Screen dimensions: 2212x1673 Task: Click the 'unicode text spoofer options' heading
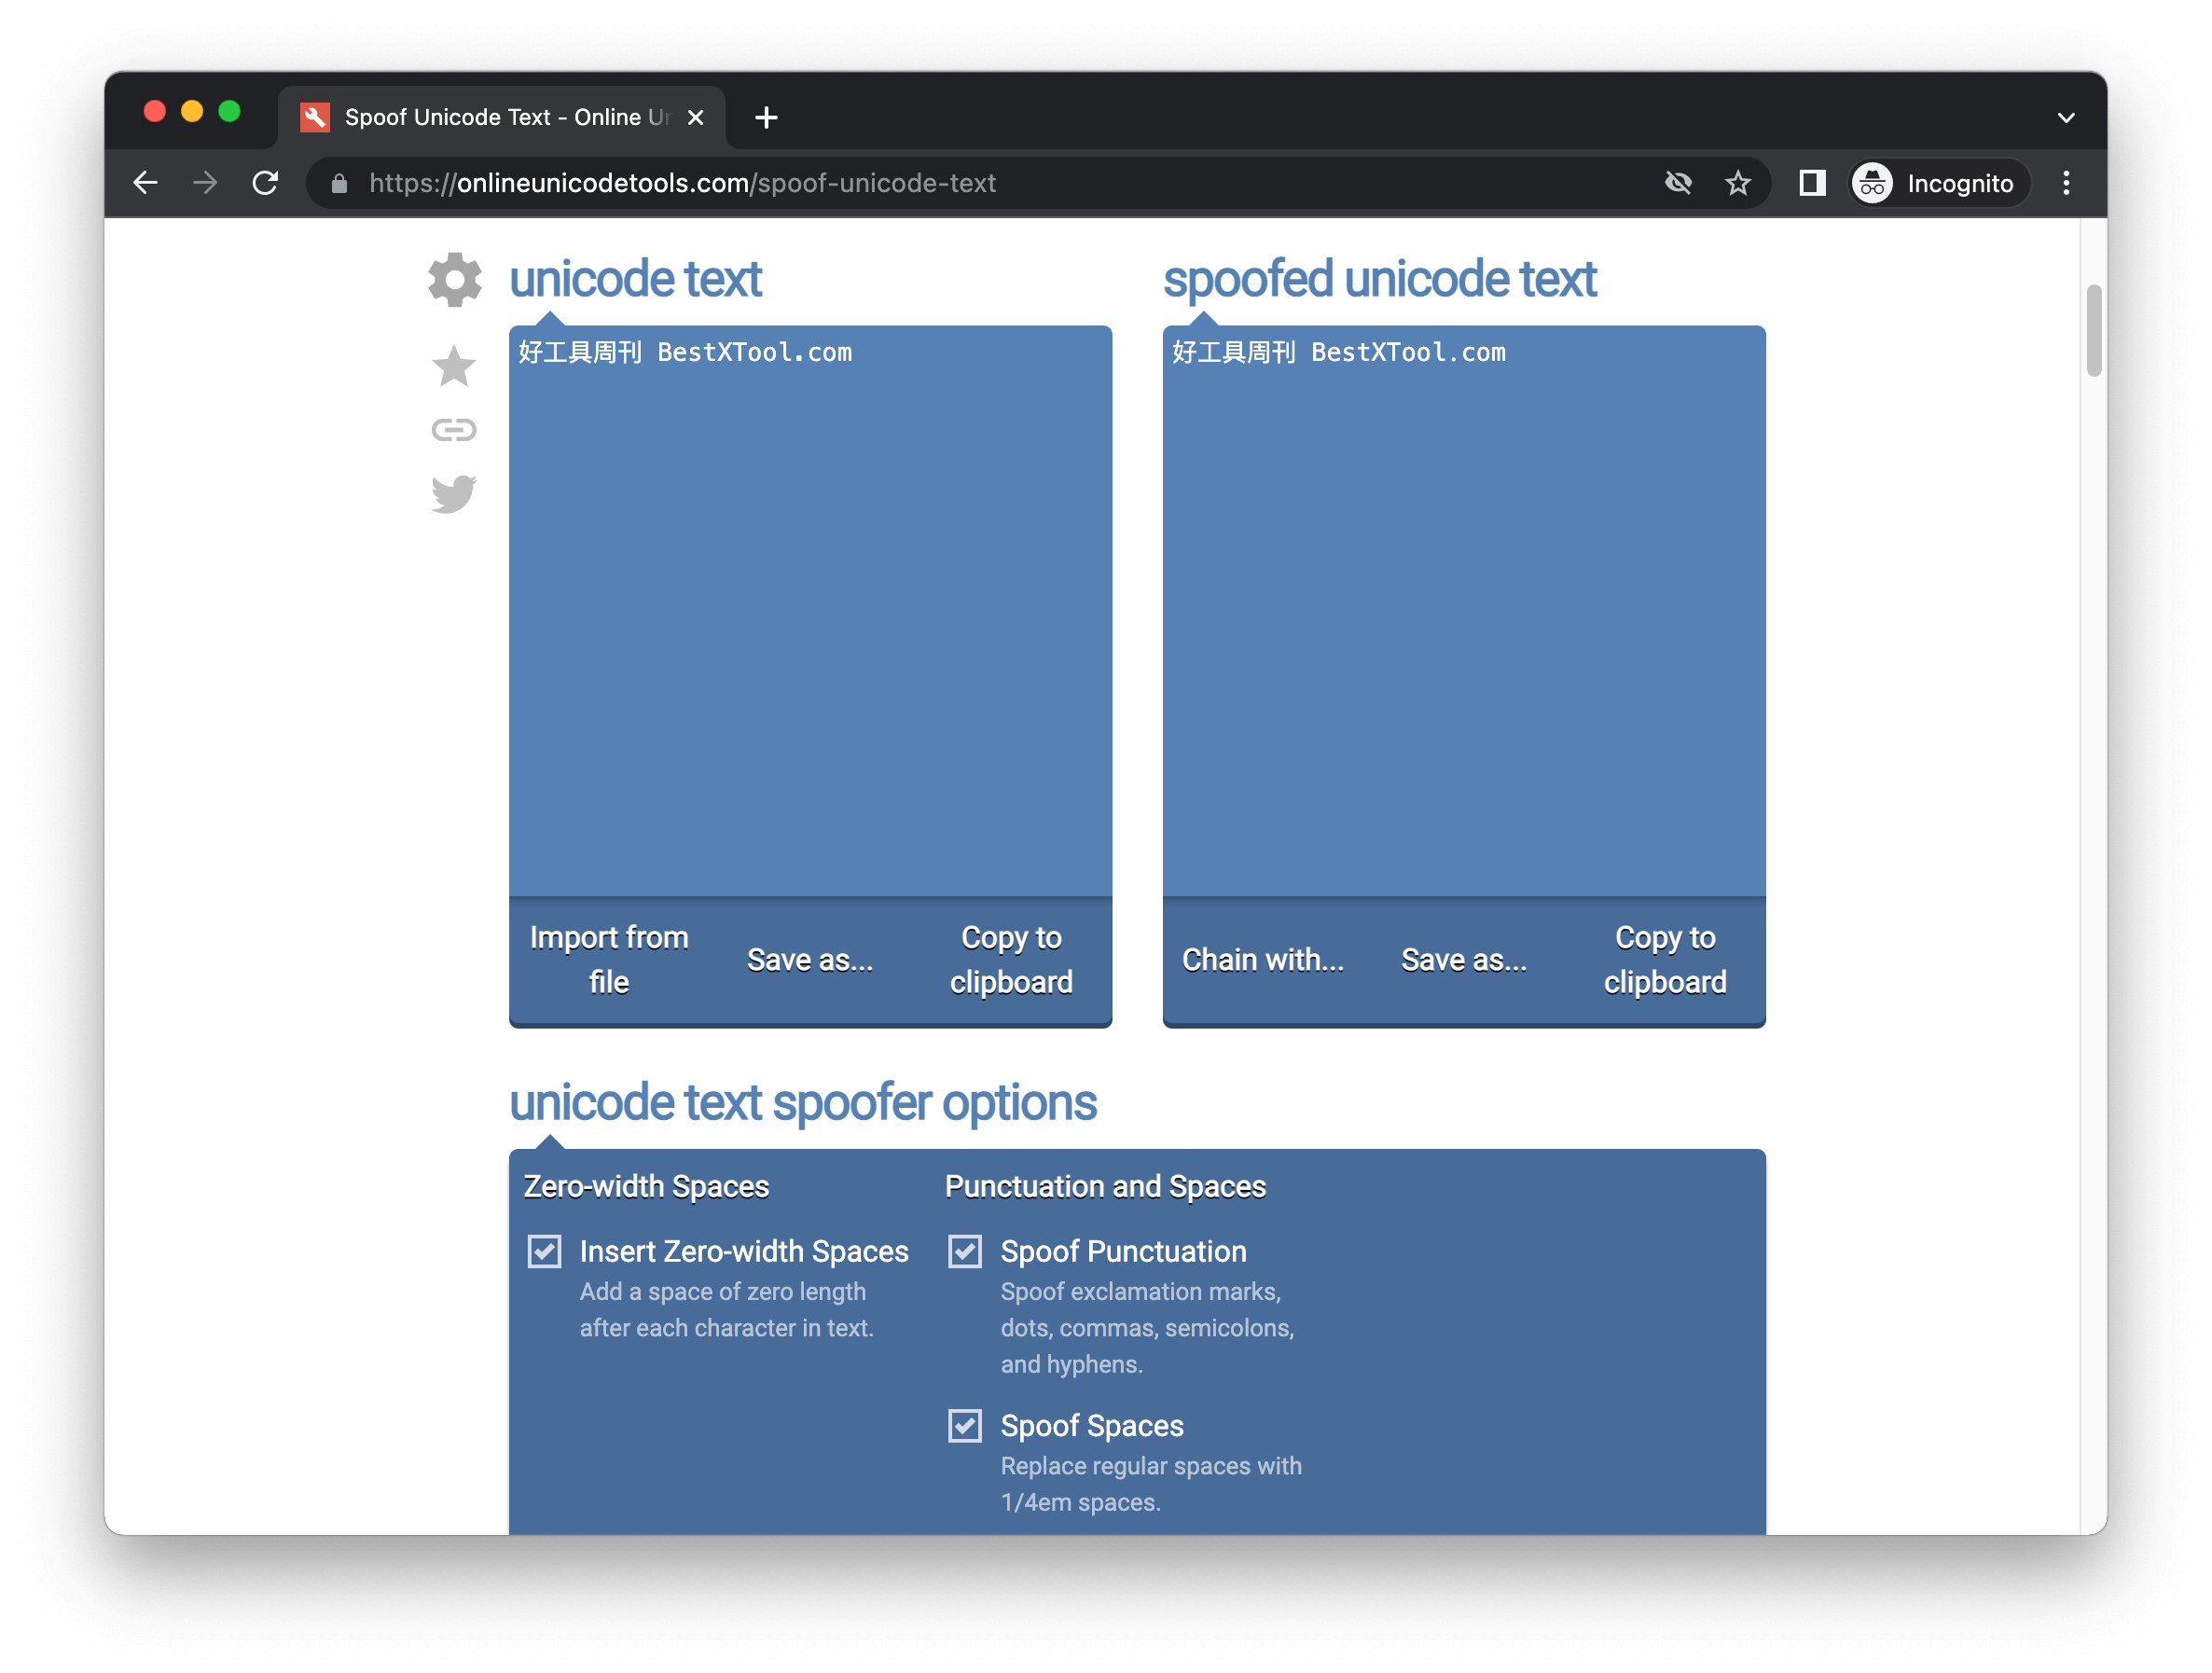[x=802, y=1103]
